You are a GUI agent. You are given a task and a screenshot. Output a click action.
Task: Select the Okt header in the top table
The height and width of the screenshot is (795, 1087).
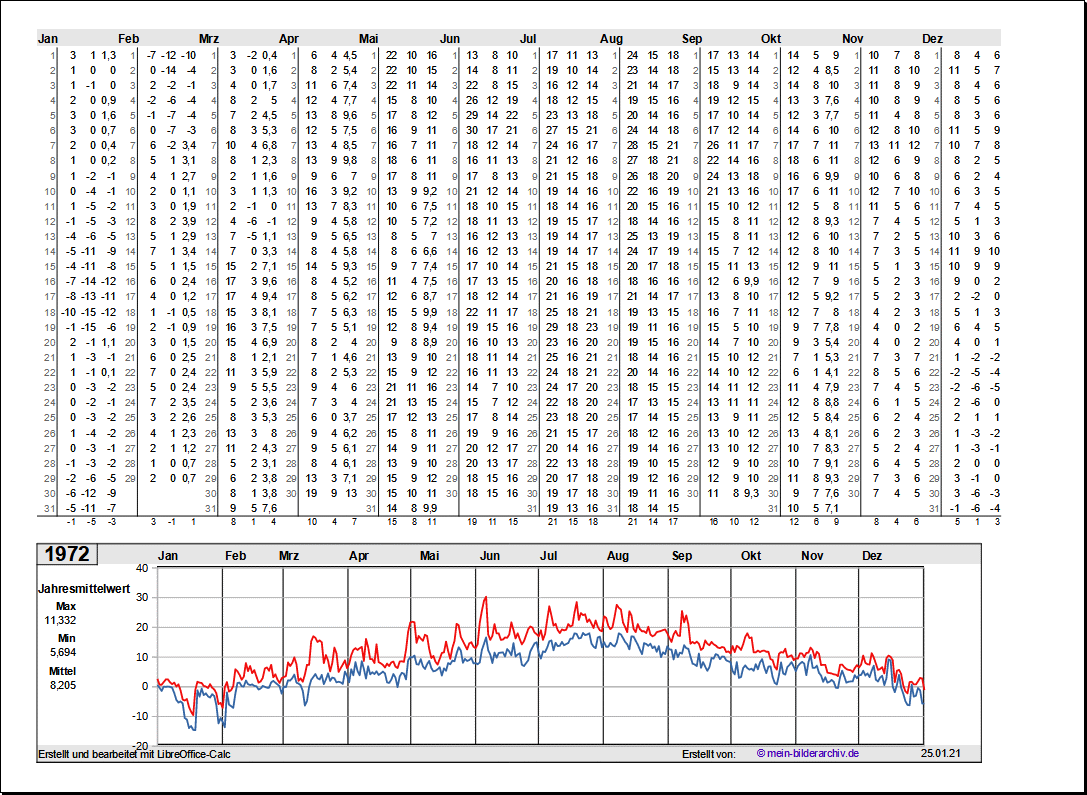pos(771,39)
